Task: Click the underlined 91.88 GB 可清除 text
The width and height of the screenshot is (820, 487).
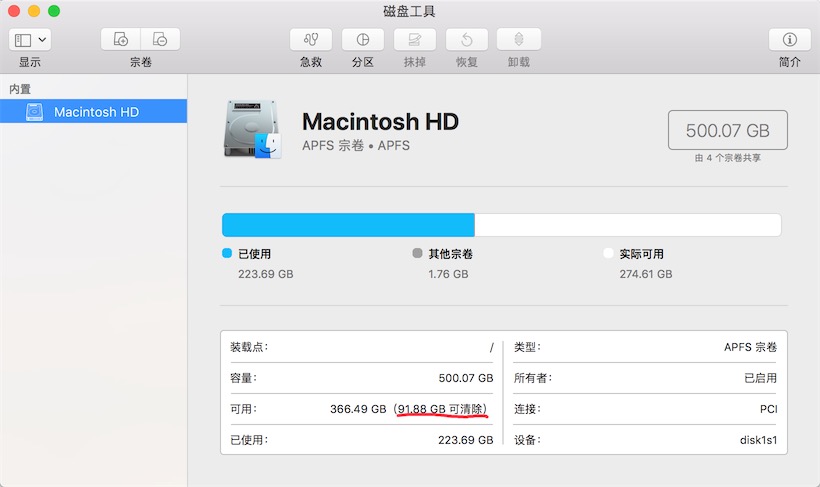Action: (x=441, y=408)
